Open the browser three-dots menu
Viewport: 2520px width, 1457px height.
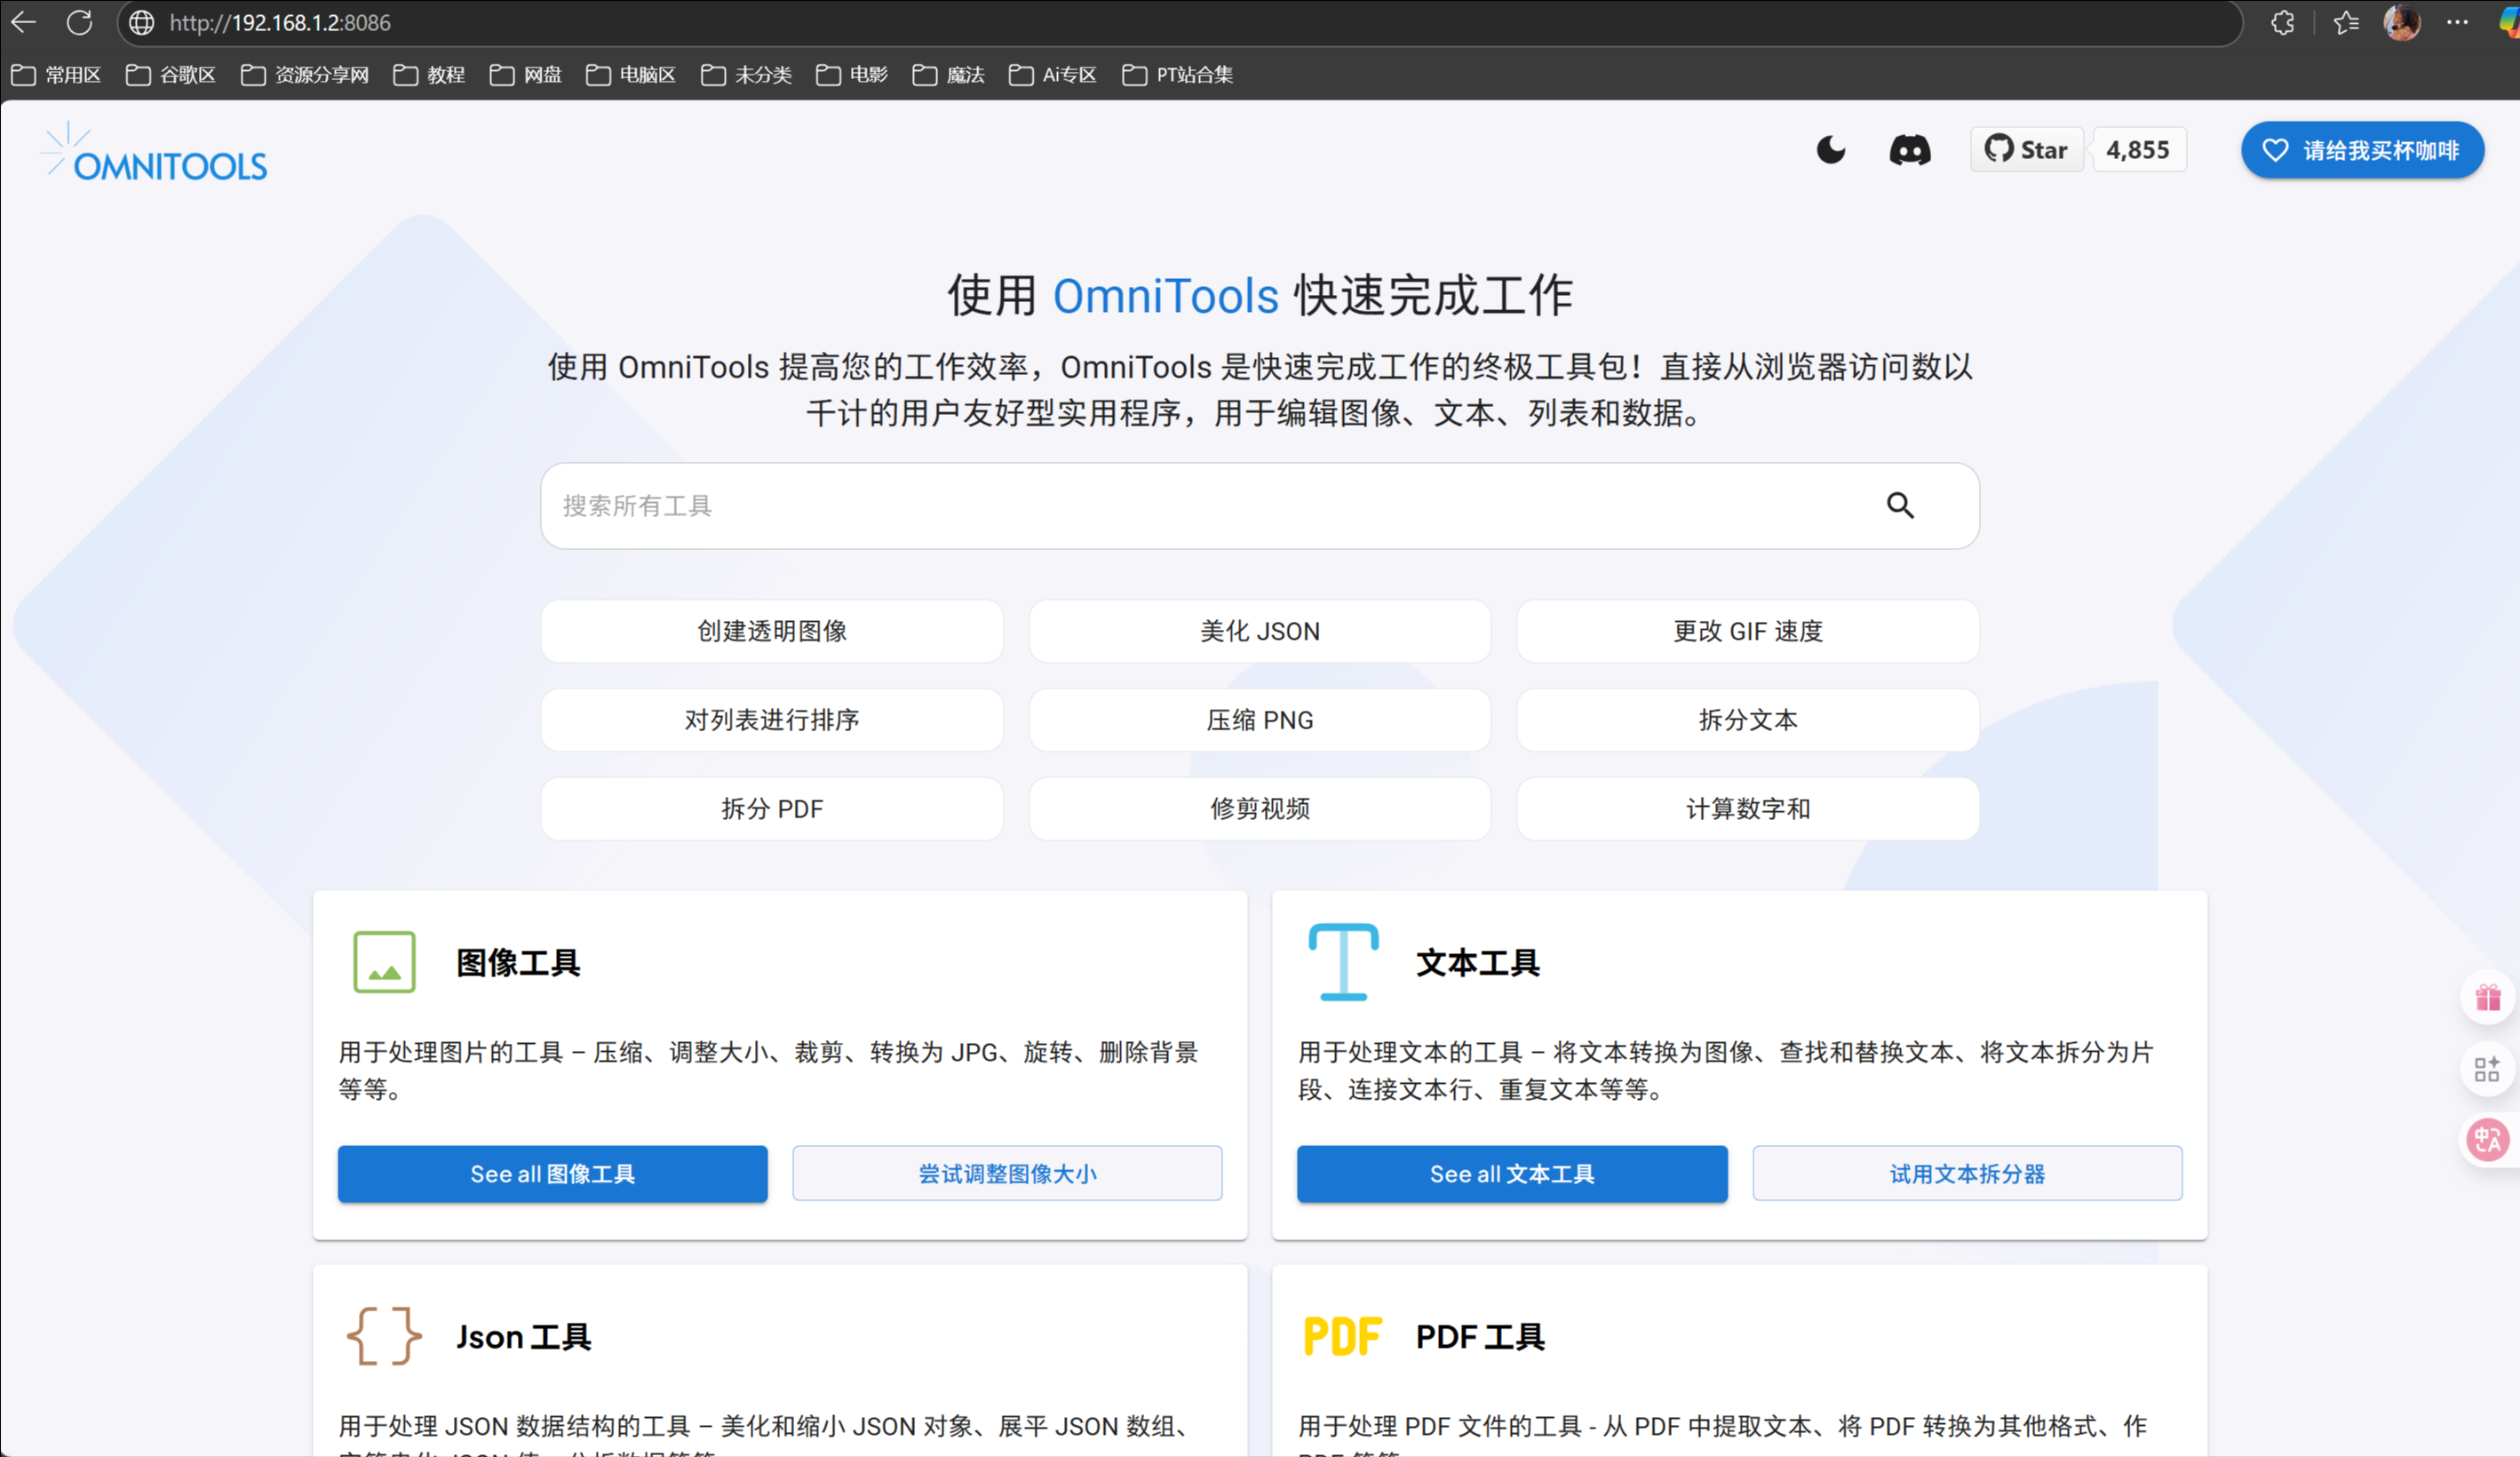point(2457,22)
